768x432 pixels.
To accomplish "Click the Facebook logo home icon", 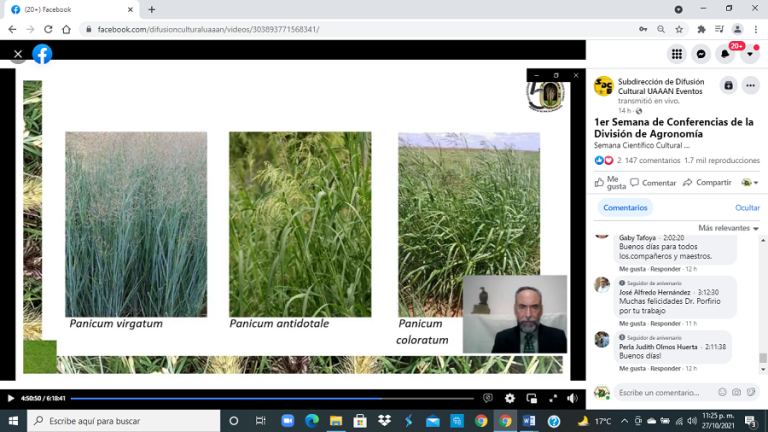I will [42, 54].
